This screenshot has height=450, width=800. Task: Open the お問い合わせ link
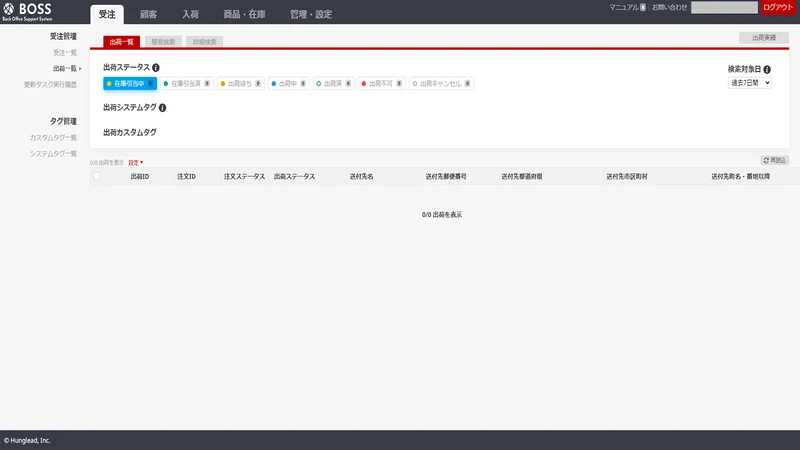[x=669, y=7]
